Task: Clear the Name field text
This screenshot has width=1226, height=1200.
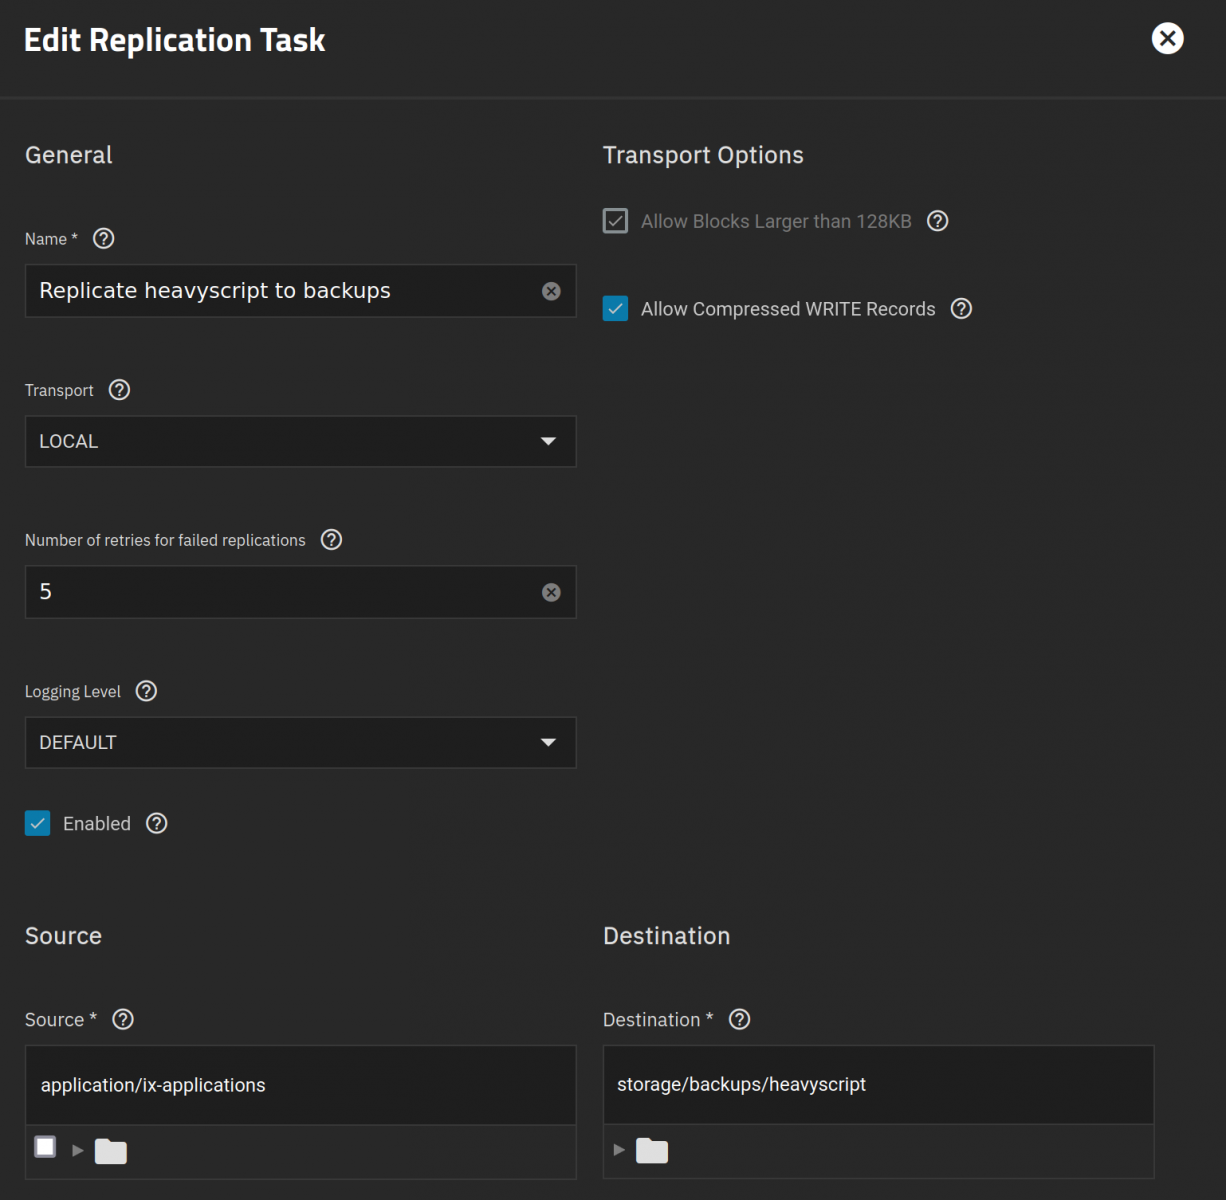Action: pyautogui.click(x=551, y=291)
